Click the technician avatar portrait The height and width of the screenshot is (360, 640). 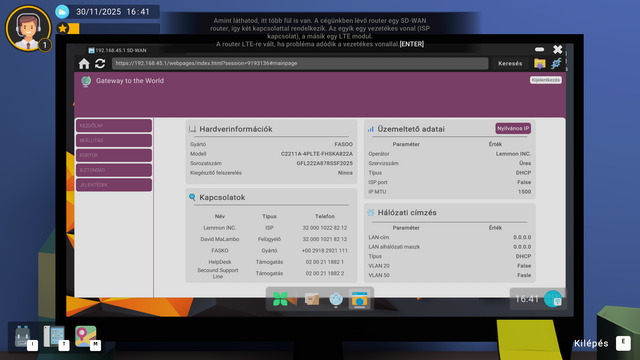click(x=28, y=28)
